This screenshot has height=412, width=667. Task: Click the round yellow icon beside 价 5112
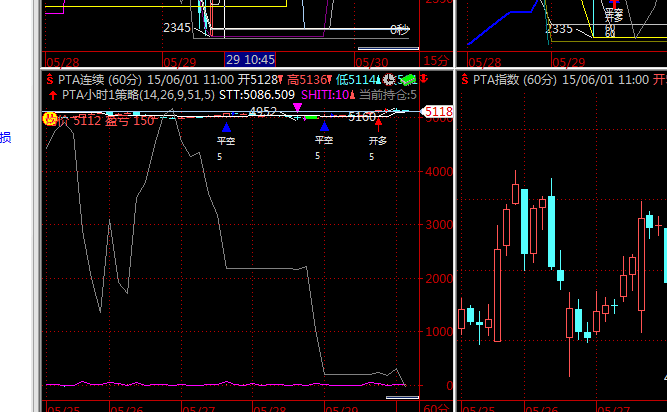tap(48, 119)
